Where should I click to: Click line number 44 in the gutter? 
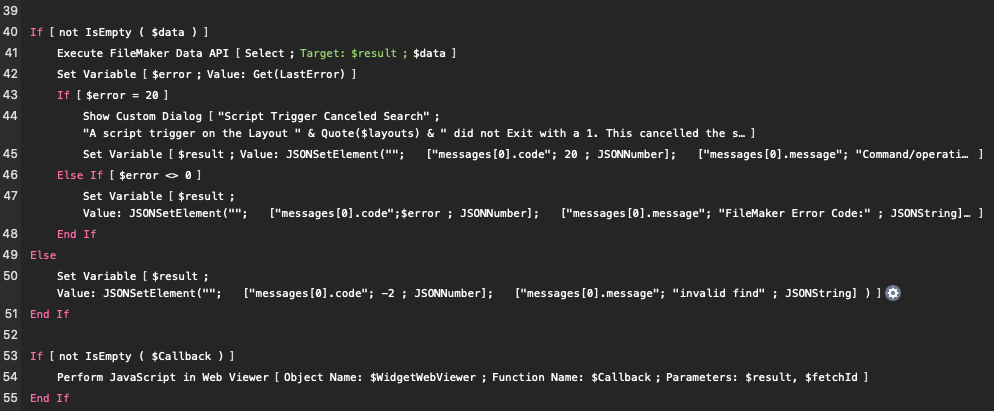click(x=10, y=116)
